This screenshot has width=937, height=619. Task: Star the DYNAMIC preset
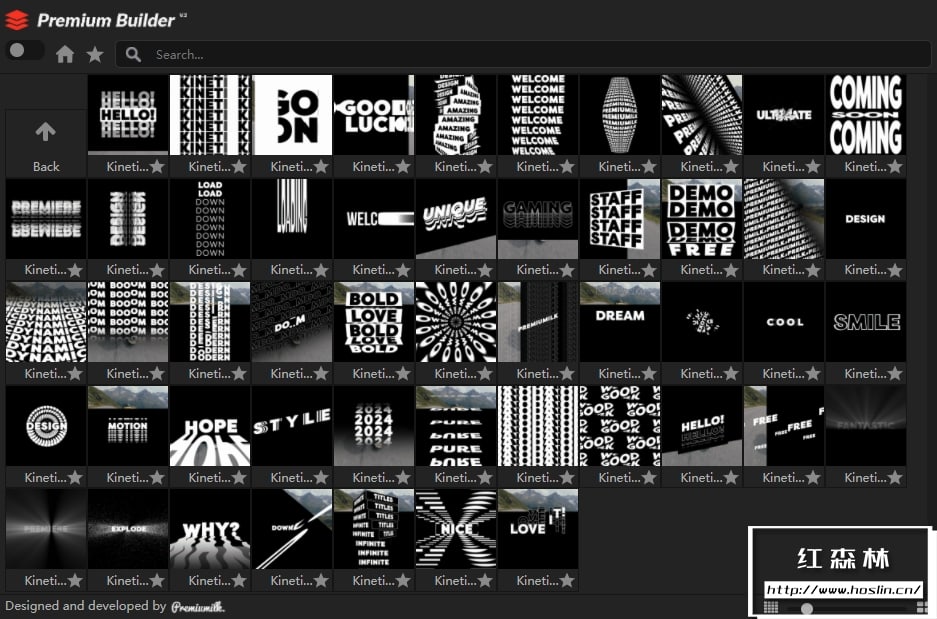tap(75, 374)
